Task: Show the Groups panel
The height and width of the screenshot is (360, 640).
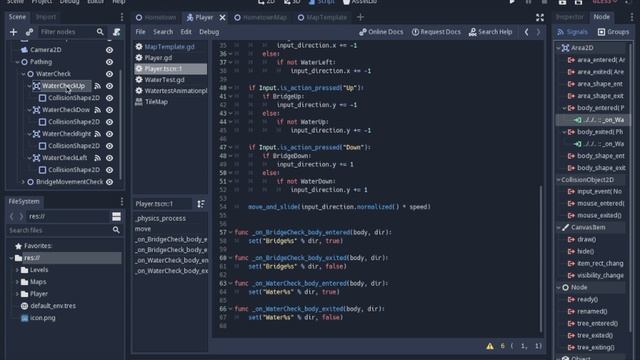Action: point(613,32)
